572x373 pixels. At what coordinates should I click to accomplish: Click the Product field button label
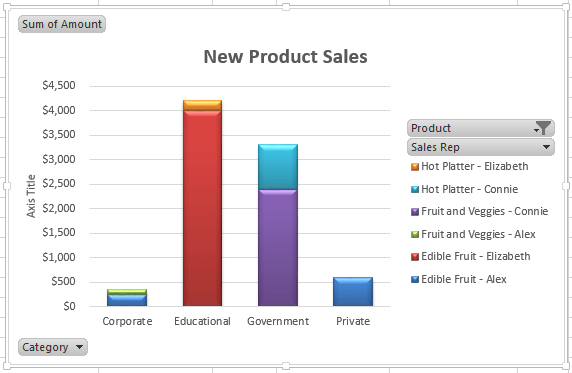click(431, 128)
